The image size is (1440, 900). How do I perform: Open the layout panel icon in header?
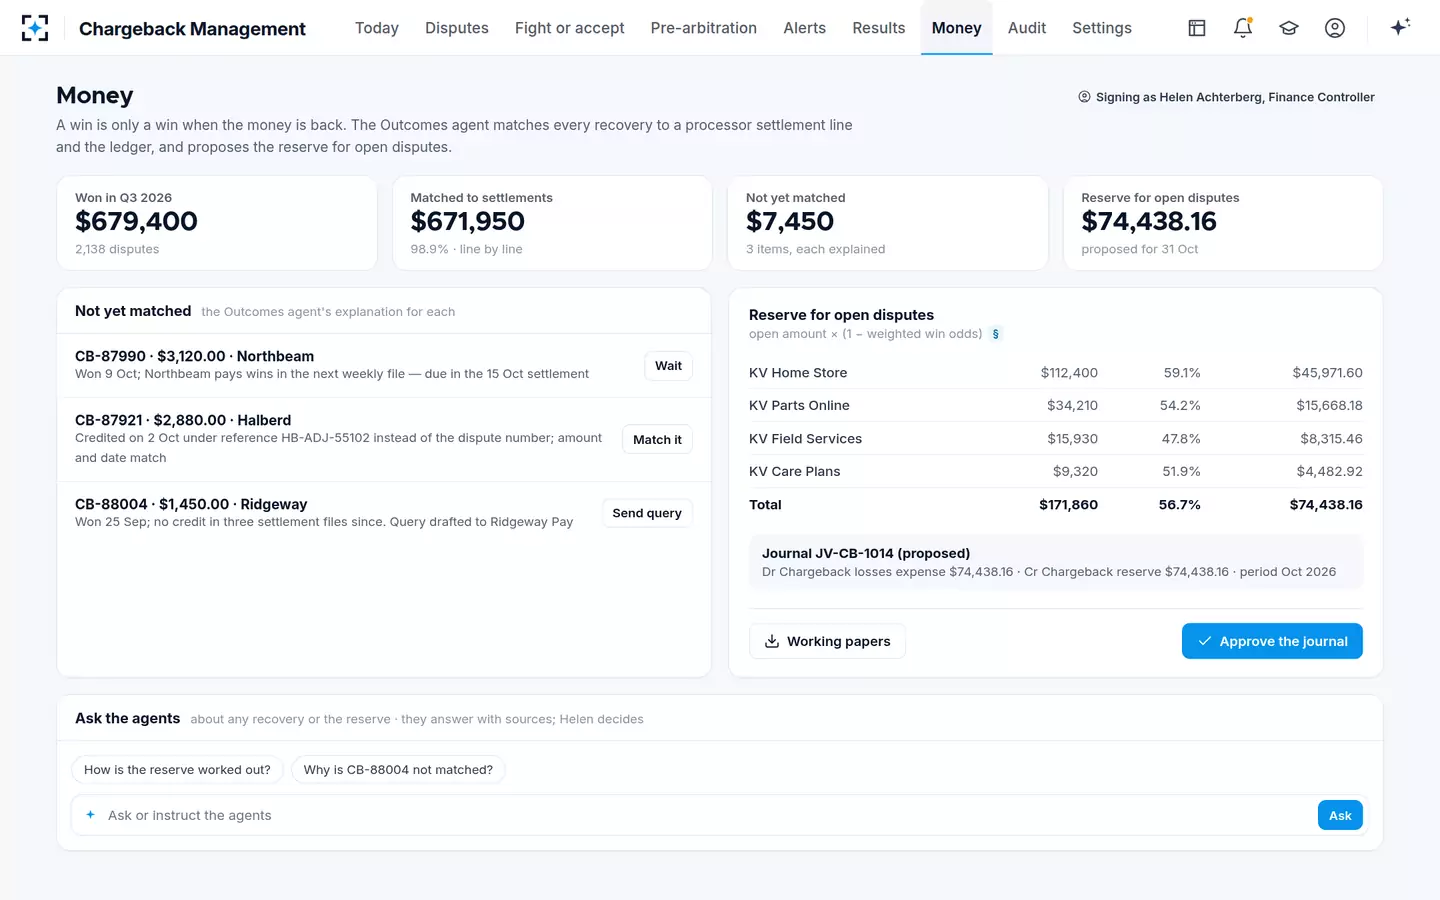tap(1197, 28)
